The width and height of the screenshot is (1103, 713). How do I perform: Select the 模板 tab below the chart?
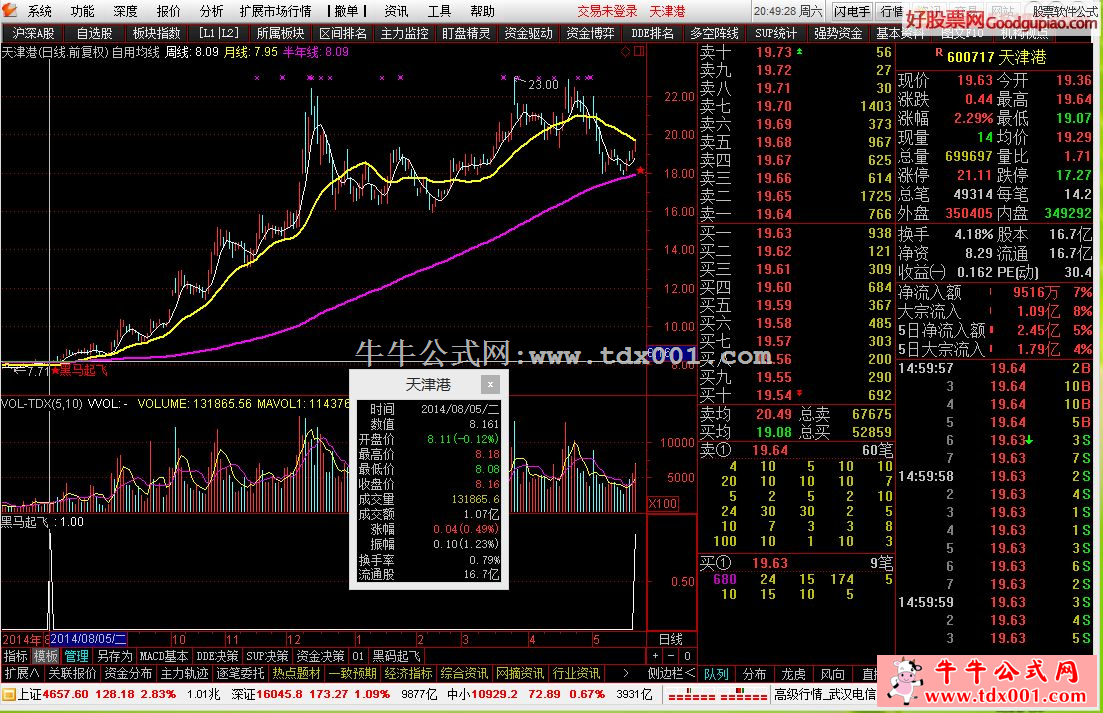coord(46,656)
